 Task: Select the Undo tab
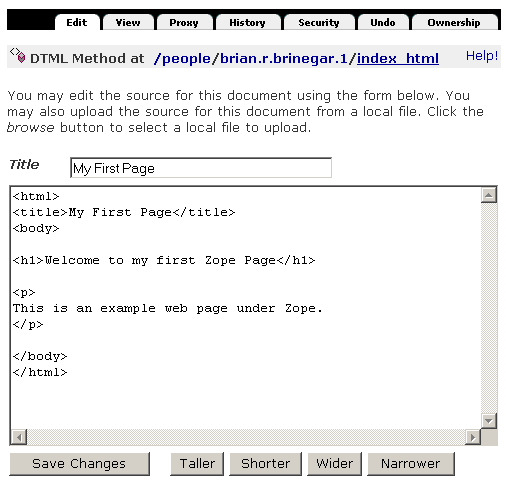coord(383,22)
